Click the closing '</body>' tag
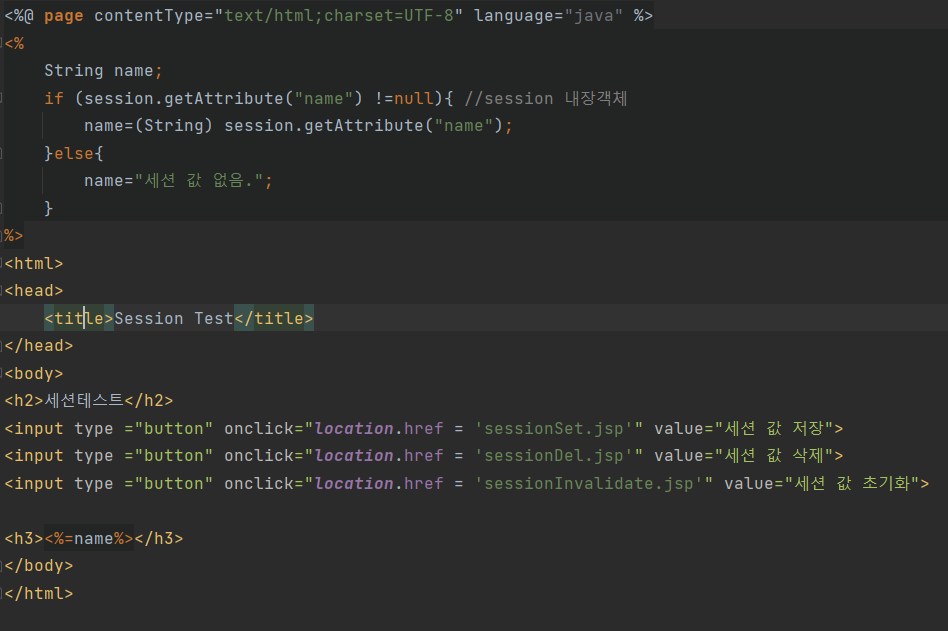948x631 pixels. click(39, 566)
